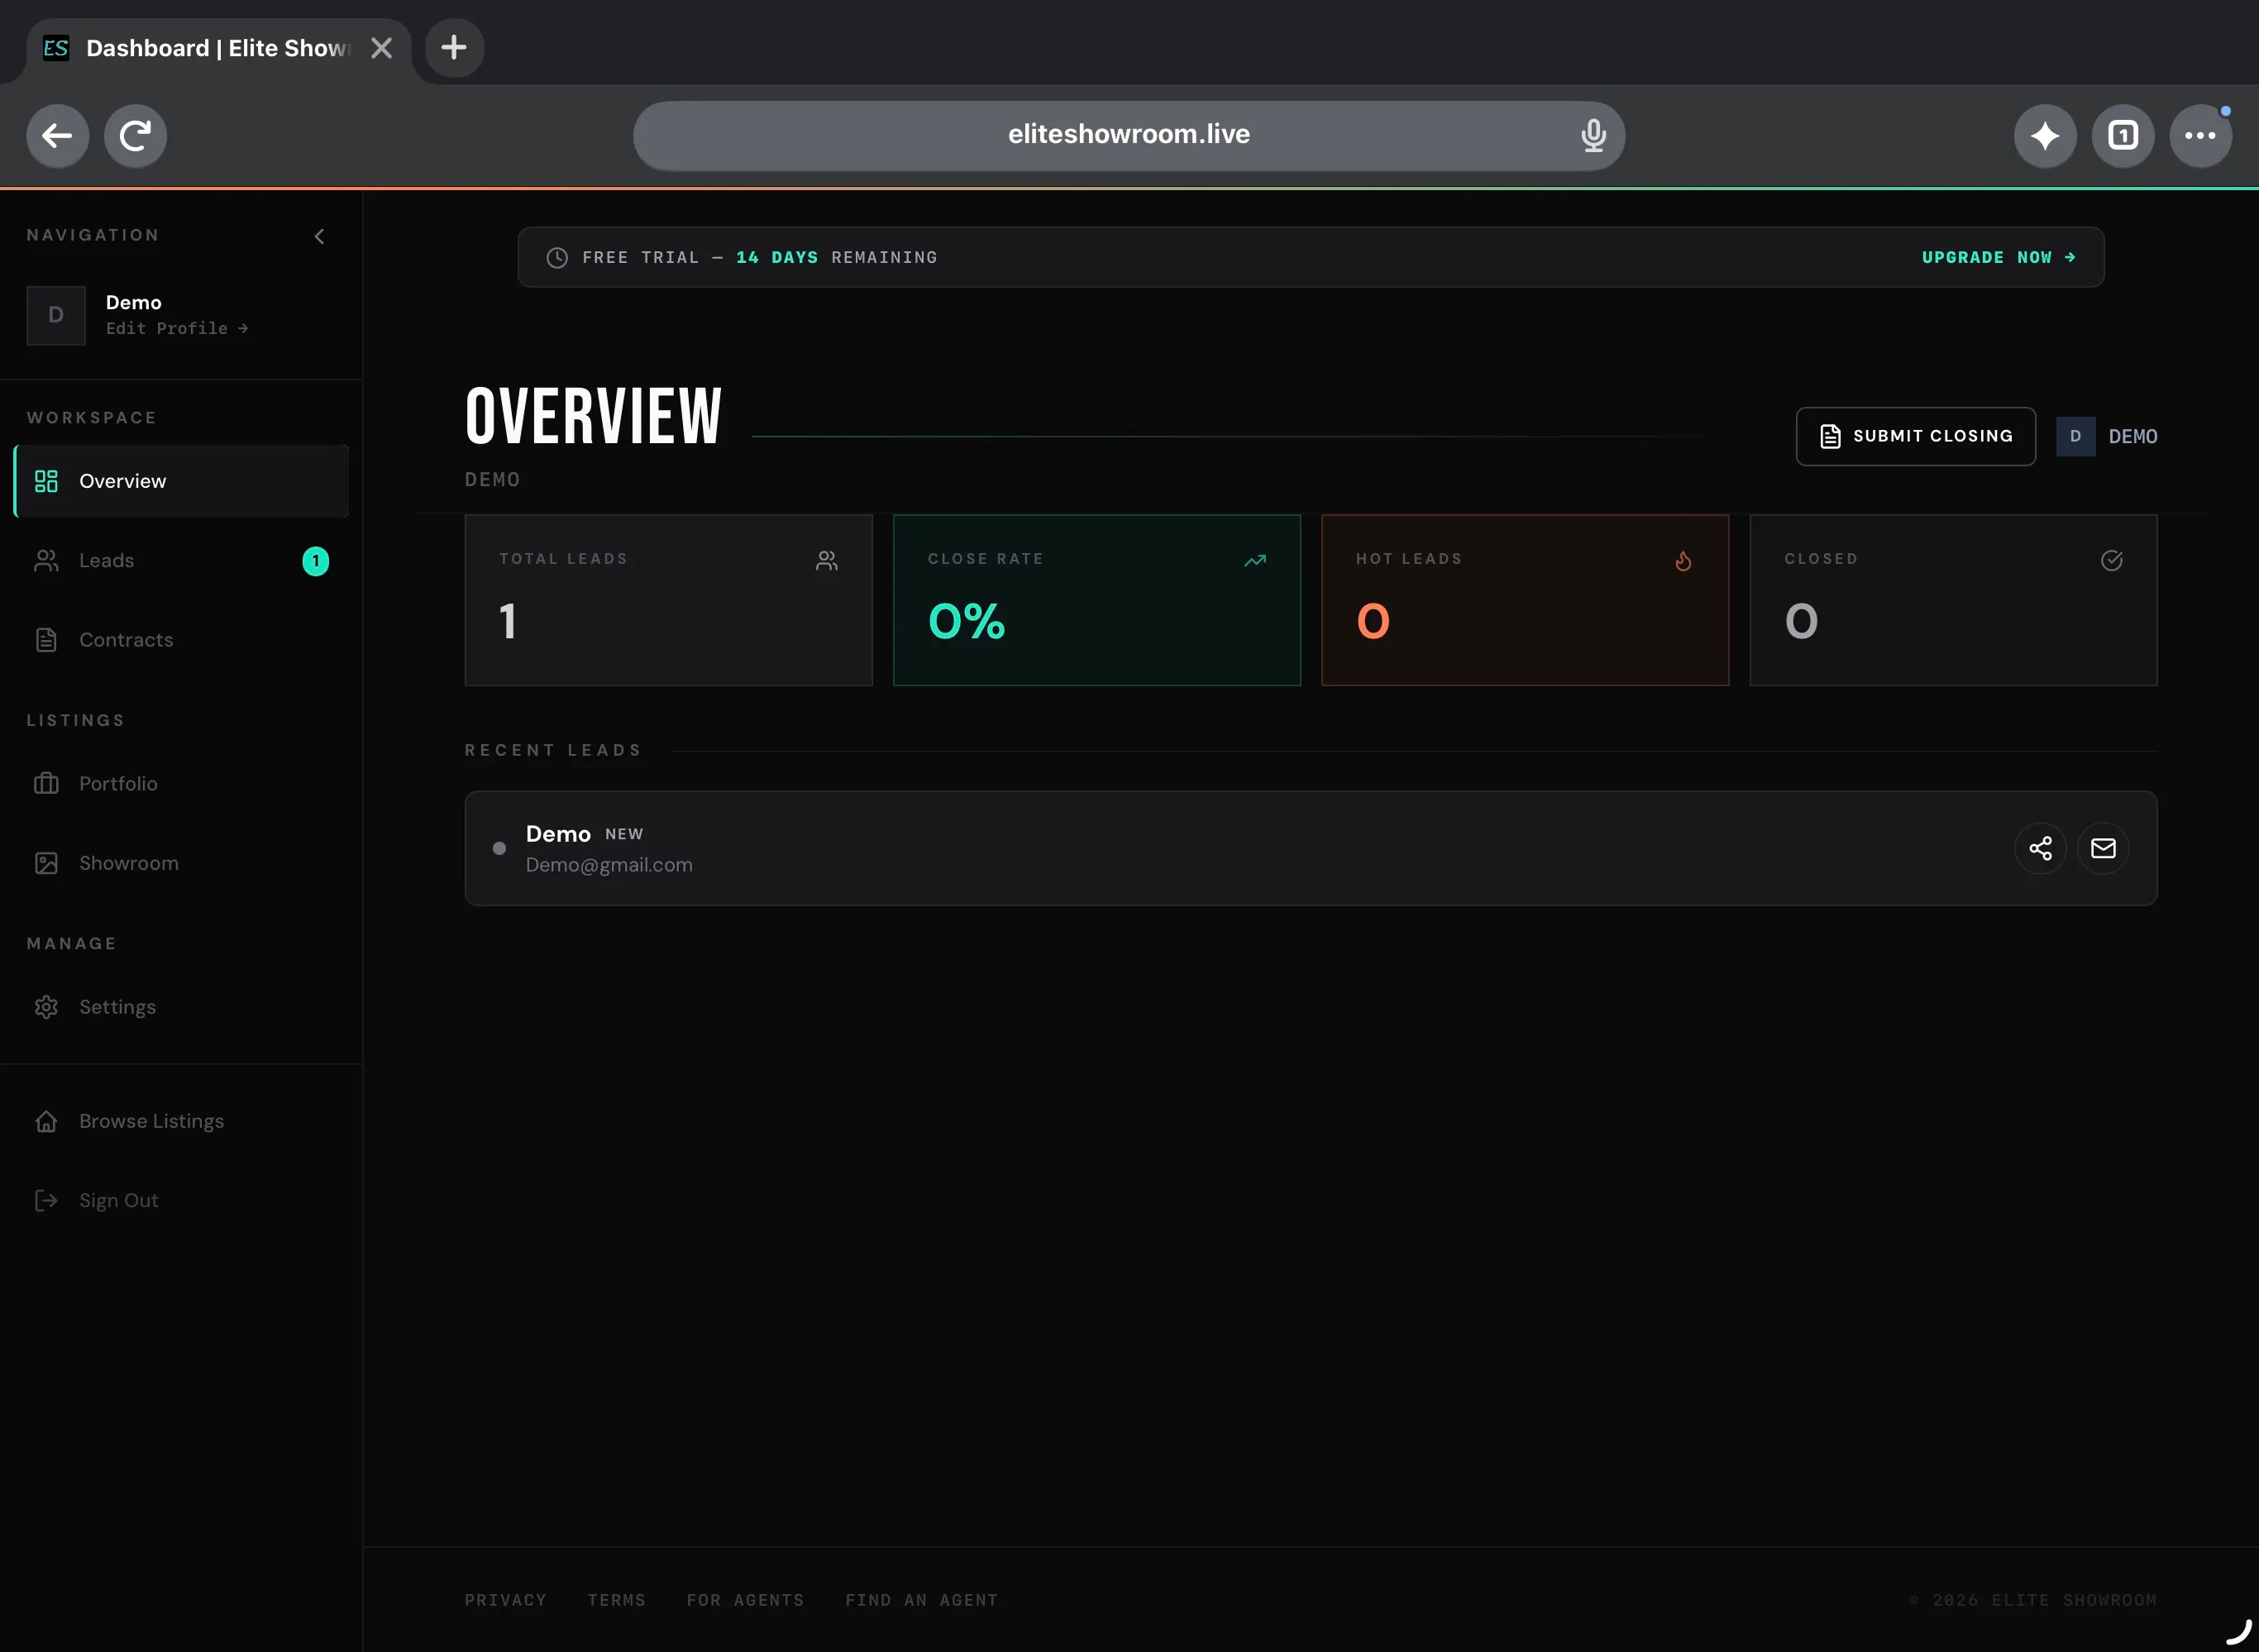Image resolution: width=2259 pixels, height=1652 pixels.
Task: Open the Privacy footer link
Action: click(x=505, y=1600)
